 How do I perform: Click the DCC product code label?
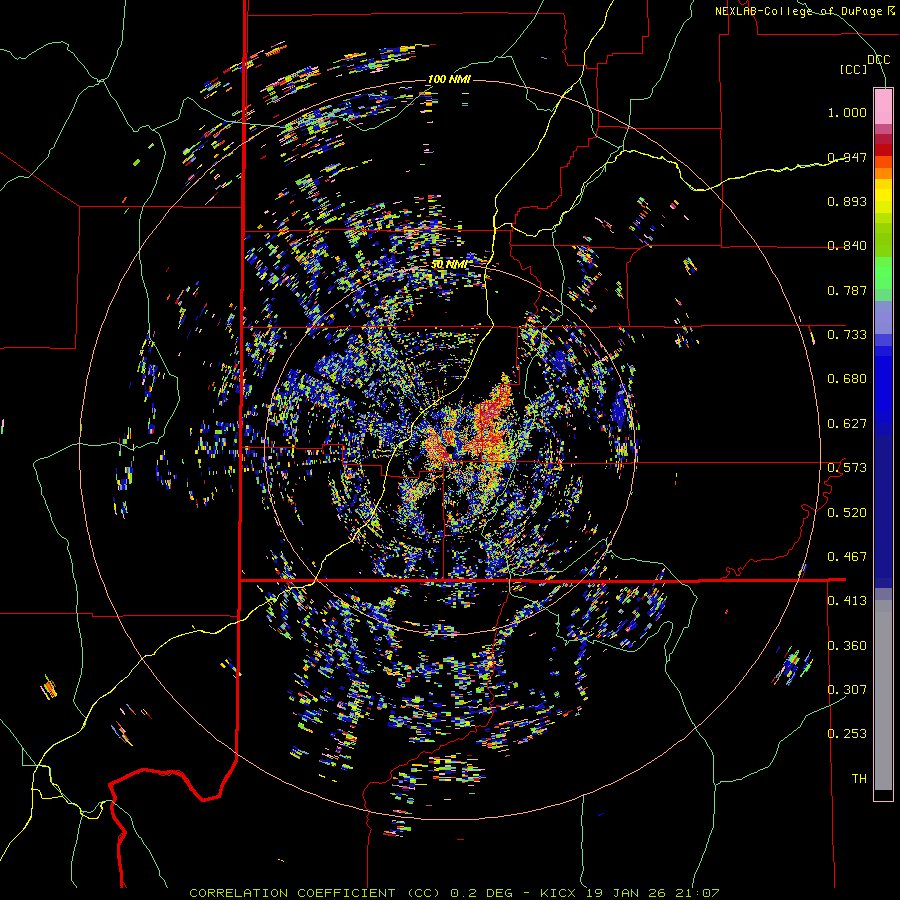point(878,60)
